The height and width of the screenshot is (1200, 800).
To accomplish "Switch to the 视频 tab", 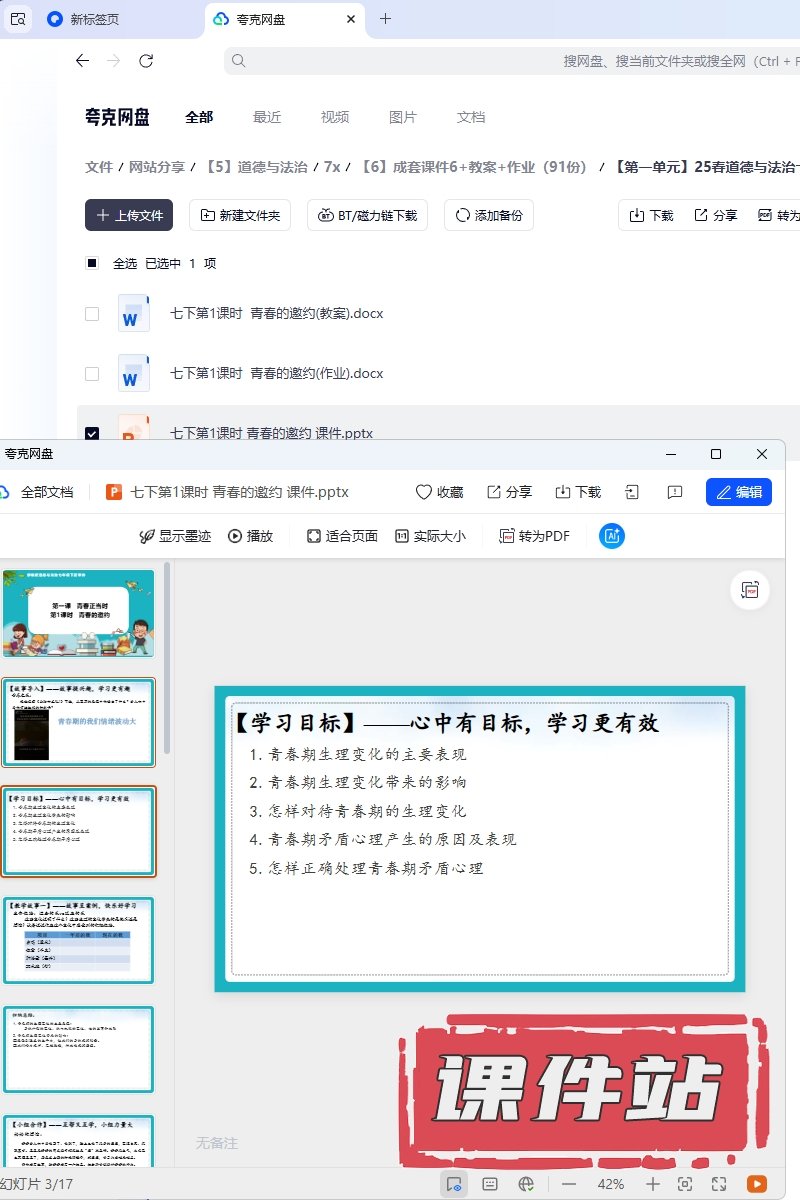I will pos(335,117).
